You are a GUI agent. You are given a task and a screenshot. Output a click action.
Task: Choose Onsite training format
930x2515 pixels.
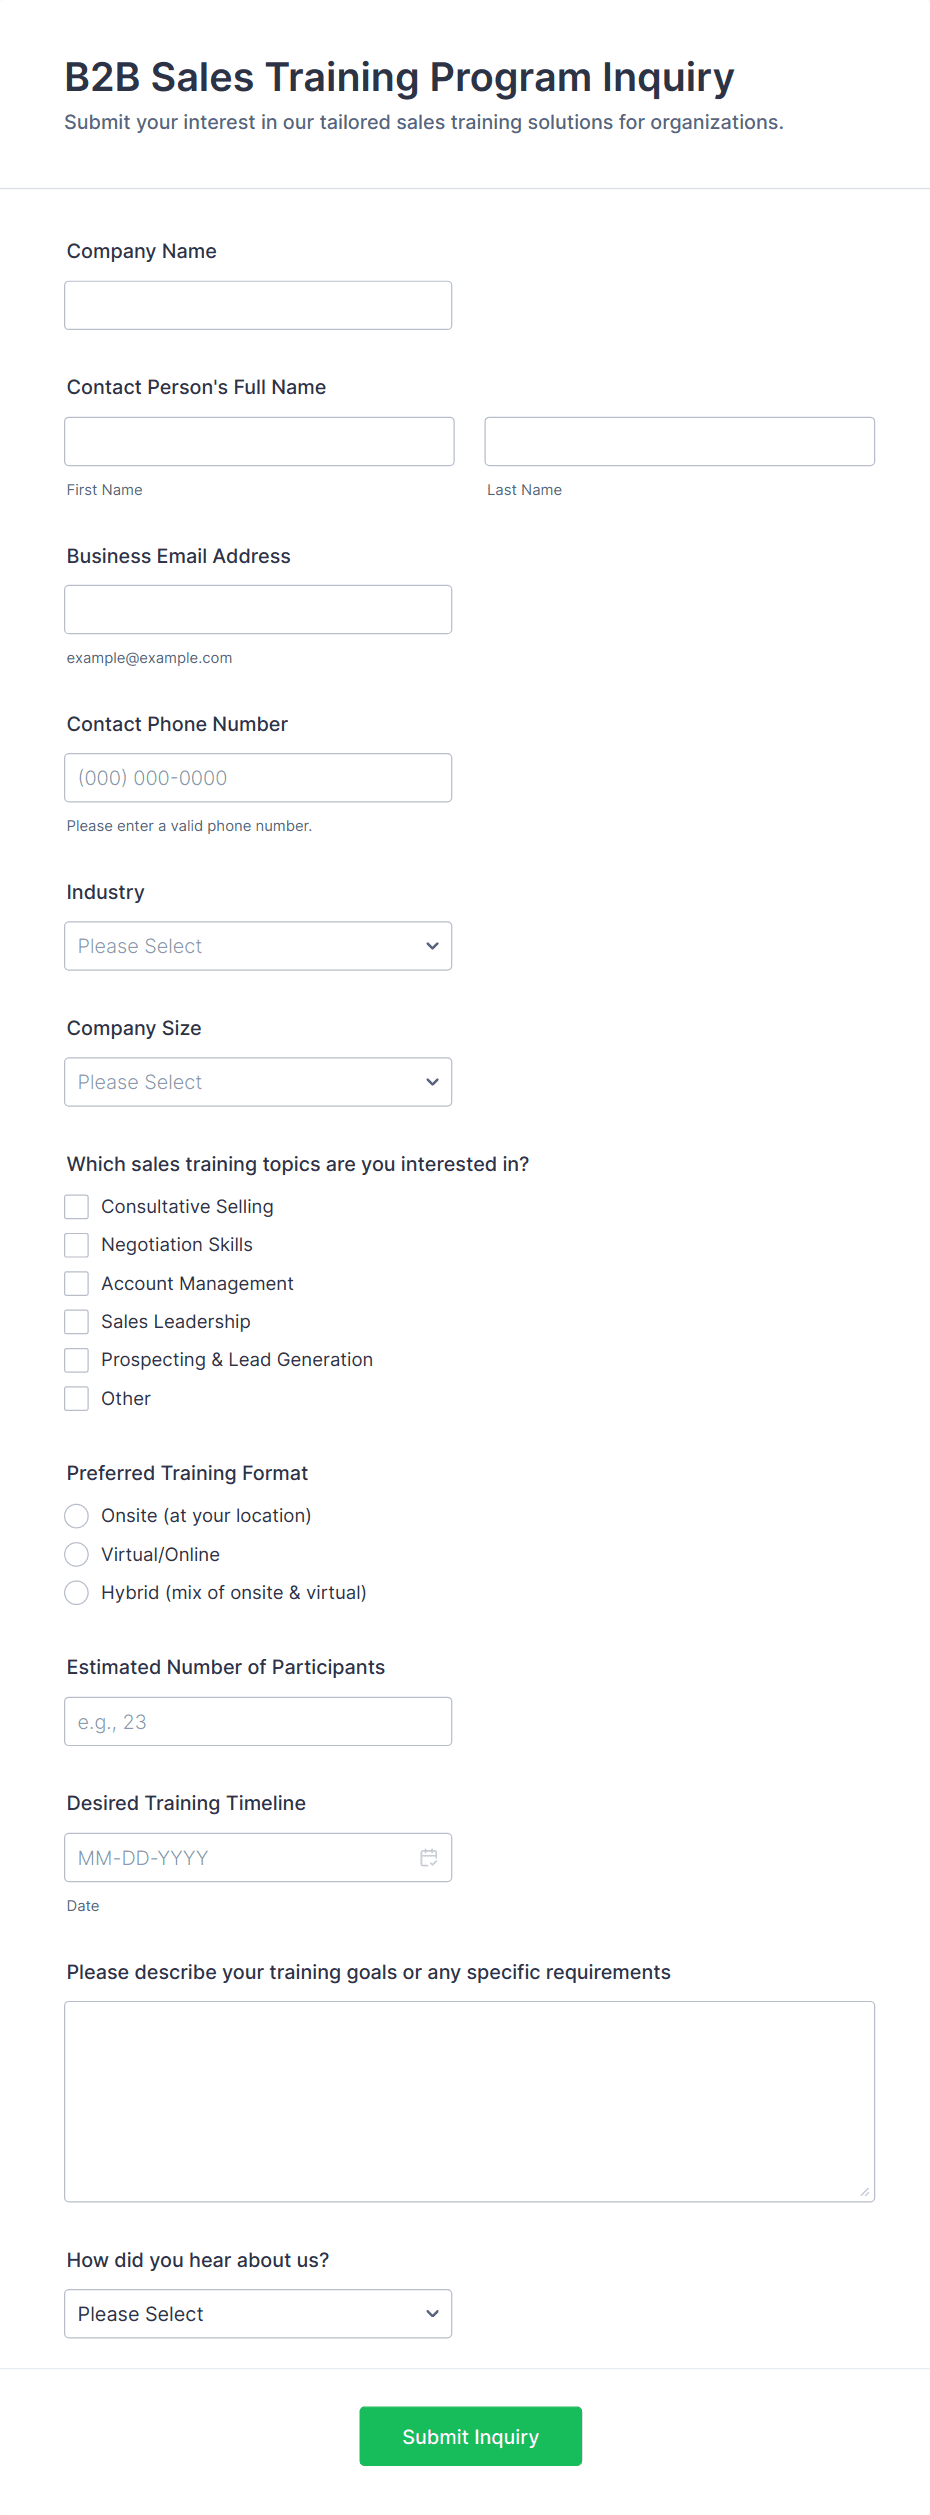77,1516
